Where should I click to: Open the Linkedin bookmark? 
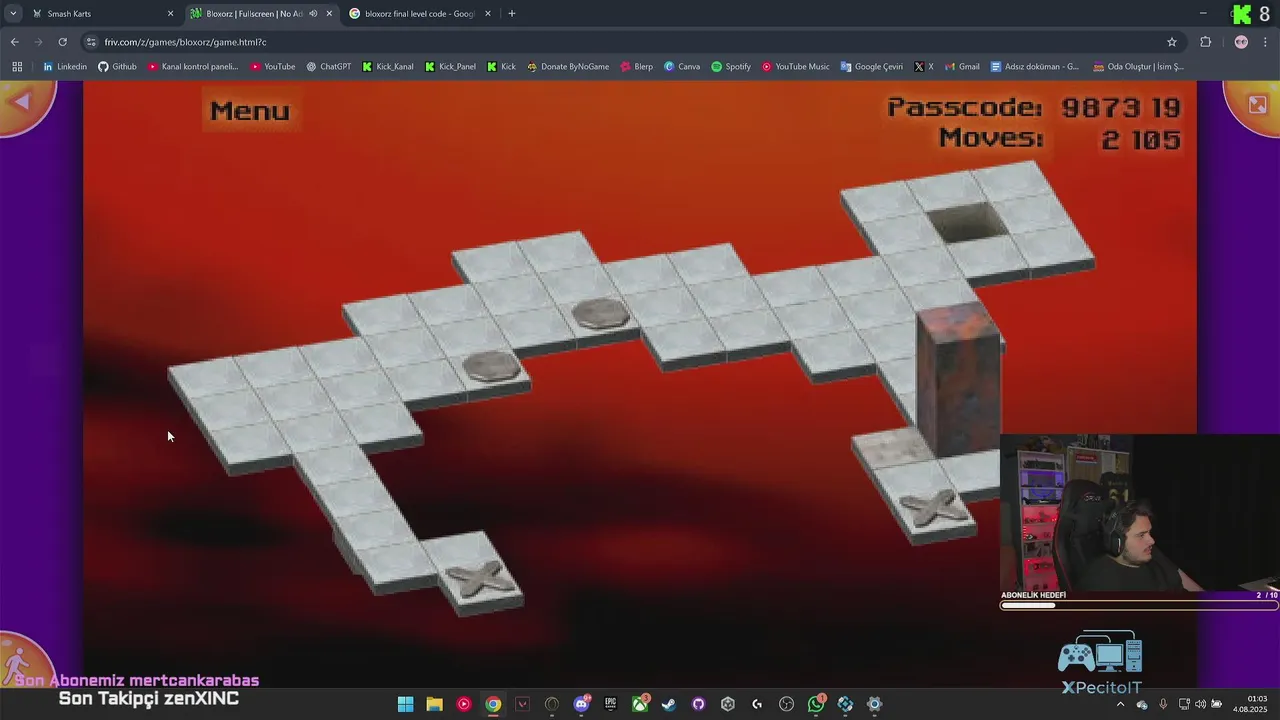pyautogui.click(x=65, y=67)
